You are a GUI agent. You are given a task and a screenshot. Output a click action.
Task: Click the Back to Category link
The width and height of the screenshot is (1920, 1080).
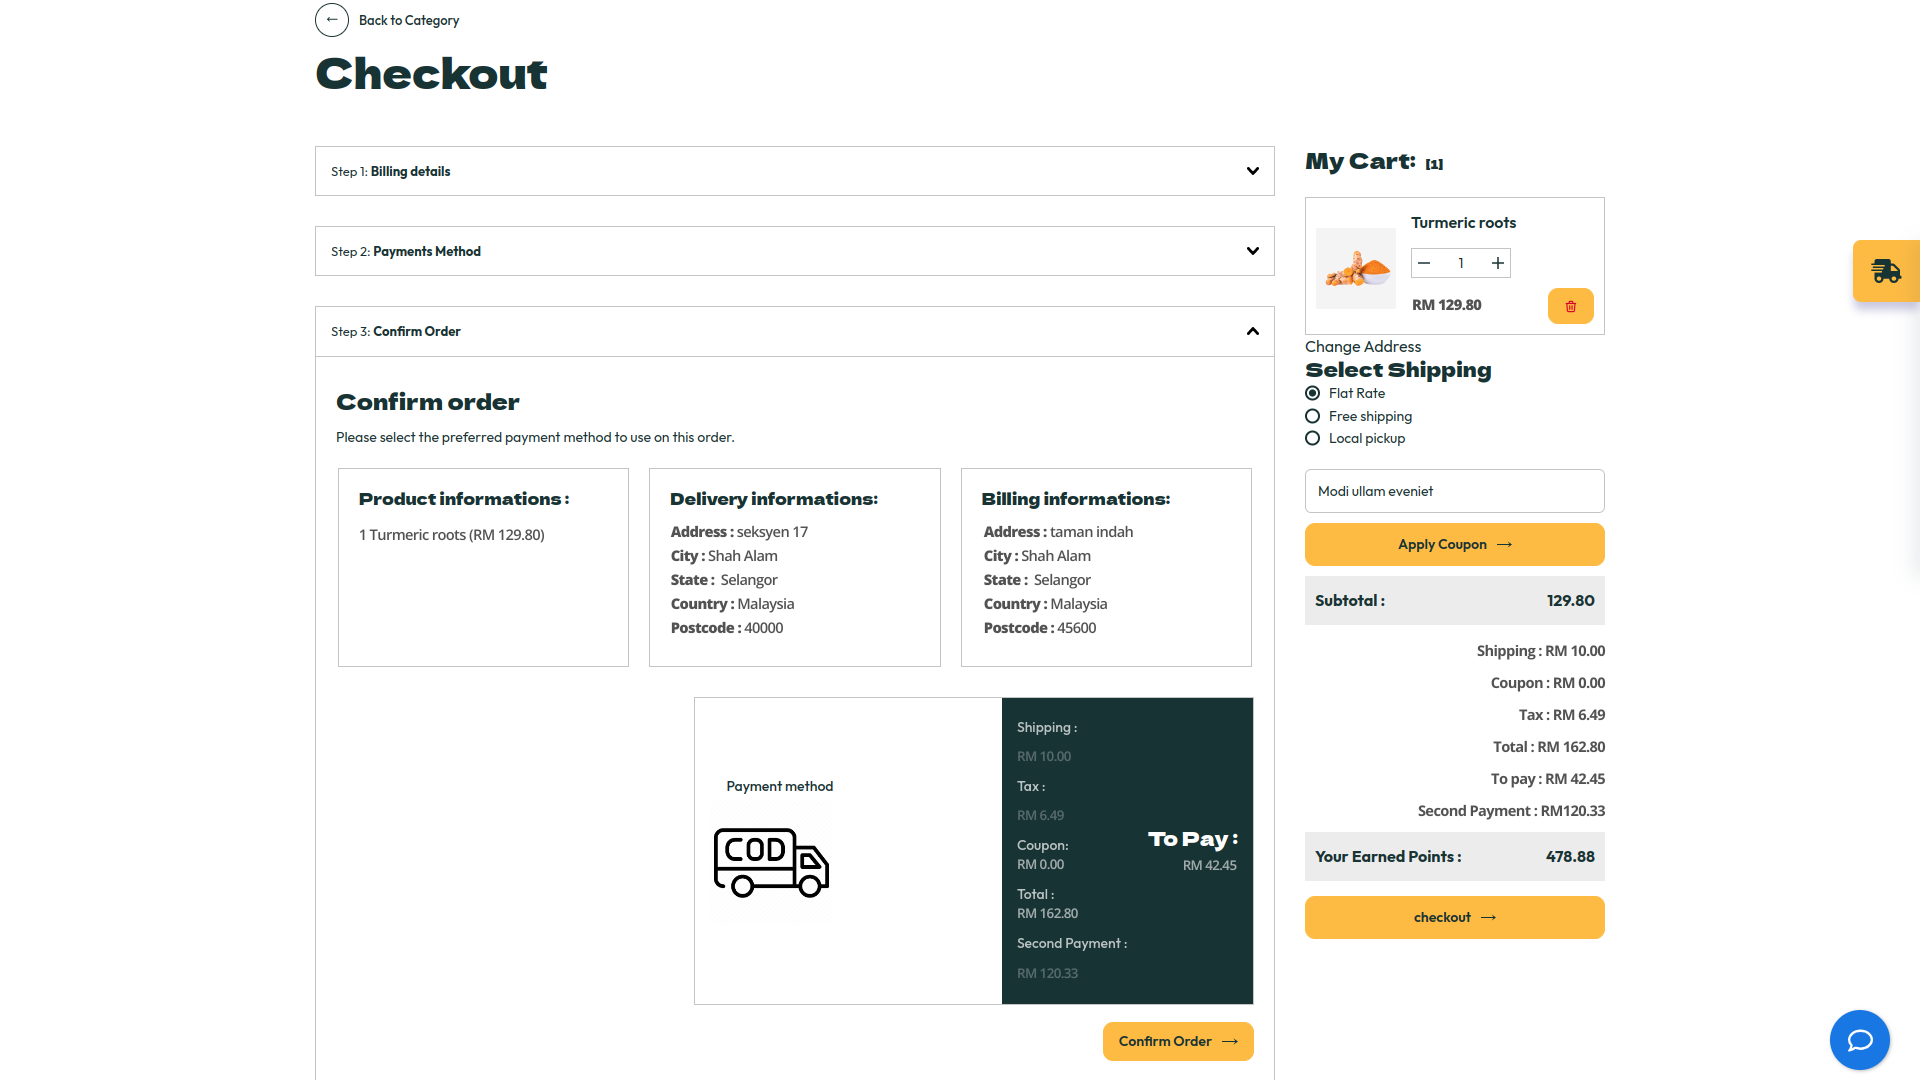pos(408,20)
